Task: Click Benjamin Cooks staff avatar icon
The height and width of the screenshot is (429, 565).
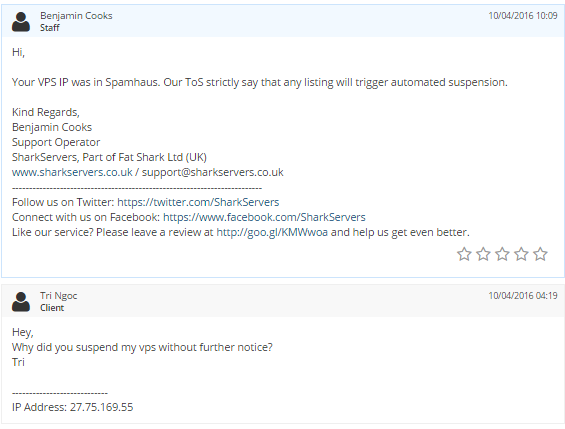Action: (21, 22)
